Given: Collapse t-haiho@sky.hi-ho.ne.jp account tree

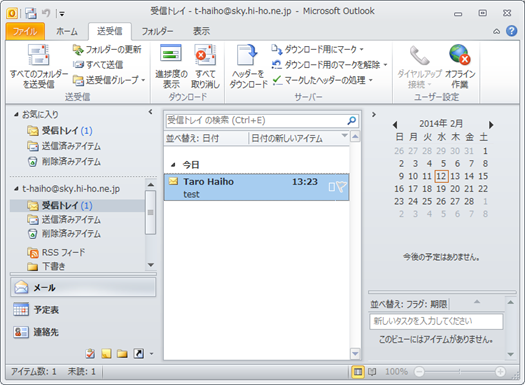Looking at the screenshot, I should point(16,189).
